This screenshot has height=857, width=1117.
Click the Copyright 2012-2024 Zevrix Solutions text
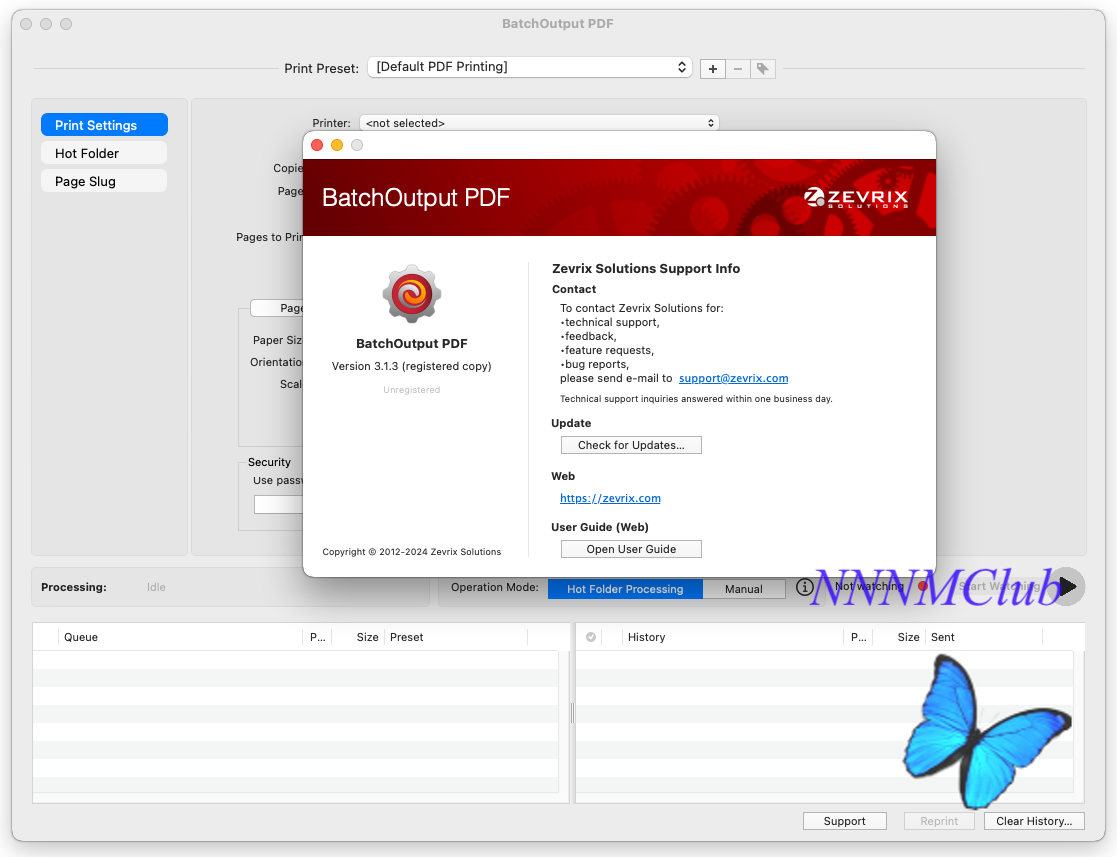coord(412,552)
